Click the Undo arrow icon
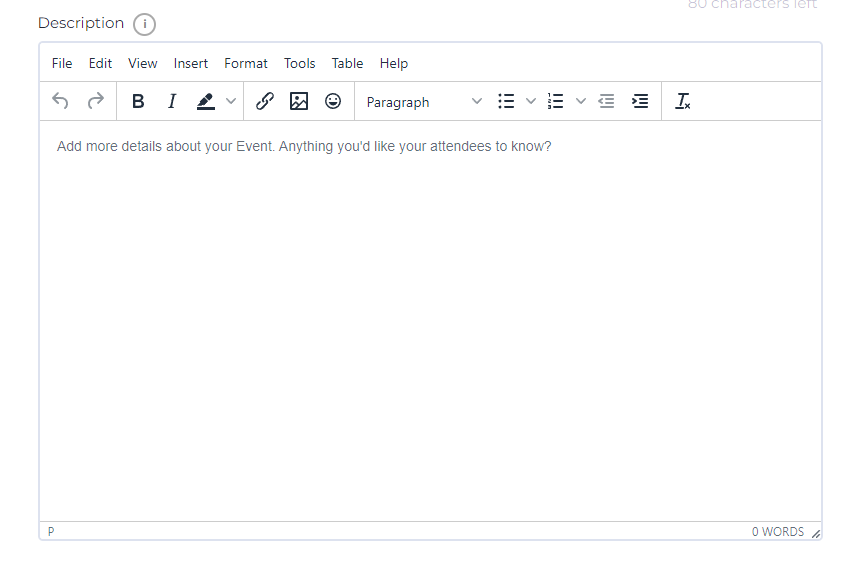 point(61,101)
